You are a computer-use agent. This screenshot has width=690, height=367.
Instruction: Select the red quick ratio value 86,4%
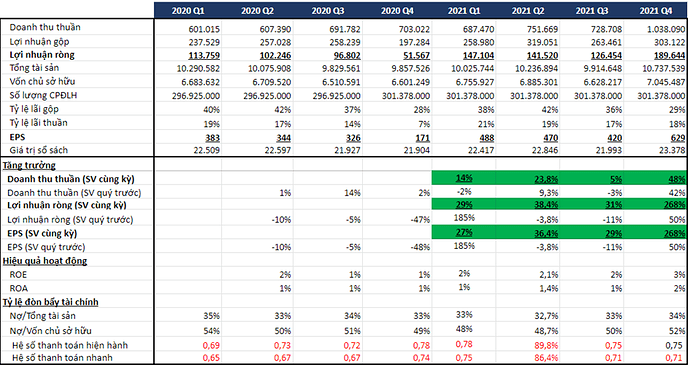546,358
